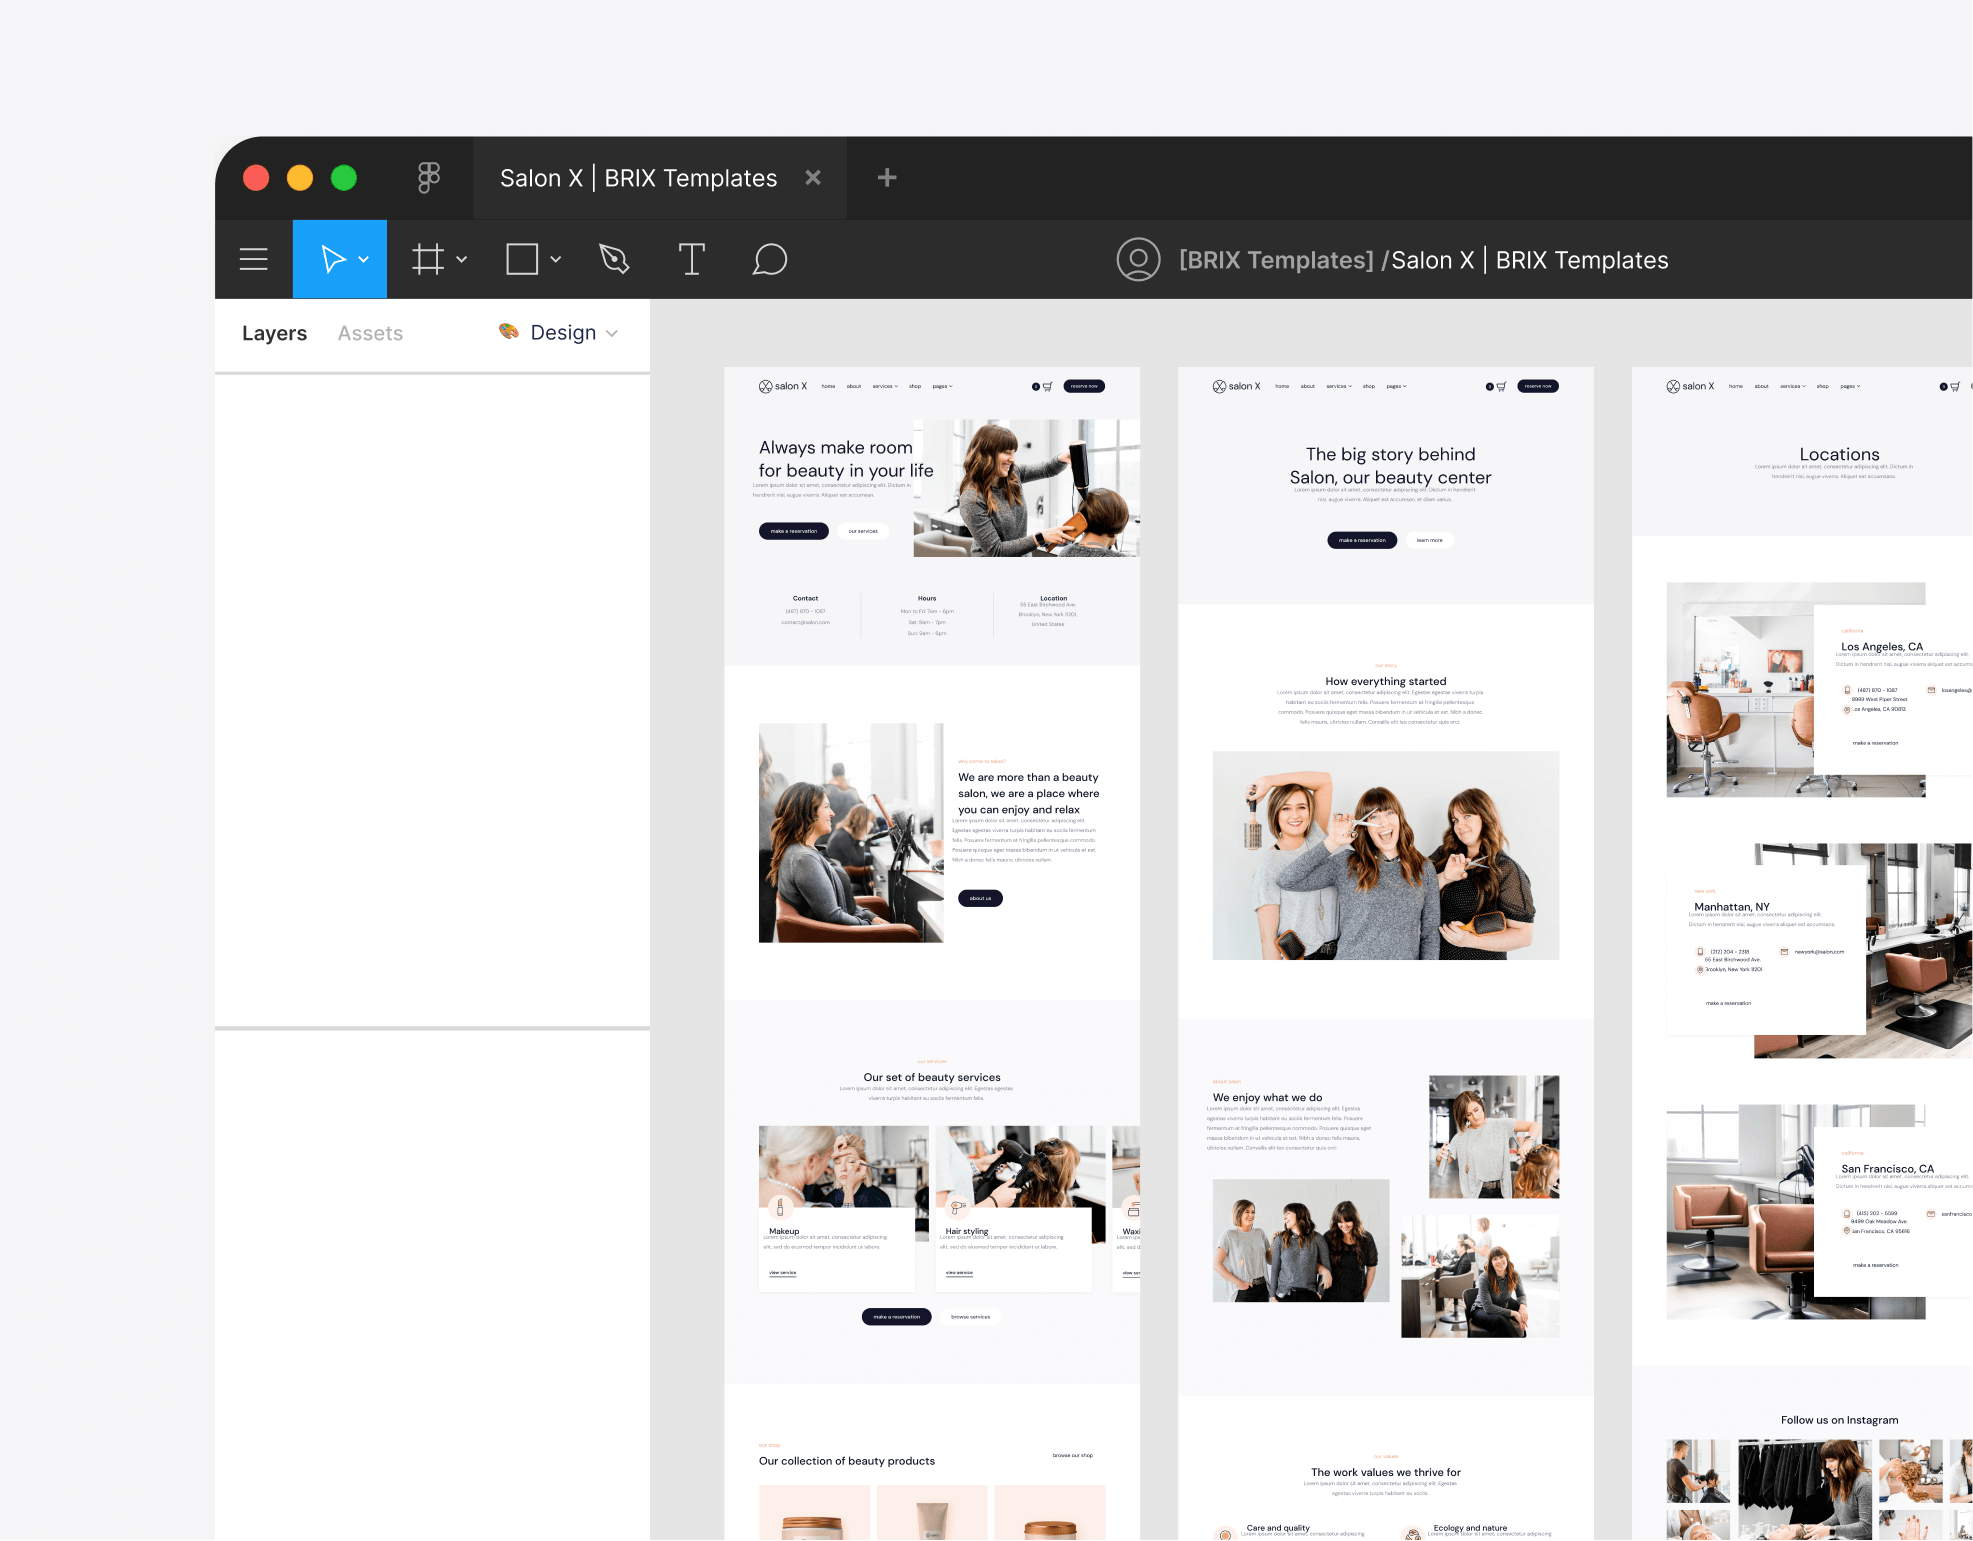Viewport: 1973px width, 1541px height.
Task: Click the palette emoji beside Design
Action: tap(509, 331)
